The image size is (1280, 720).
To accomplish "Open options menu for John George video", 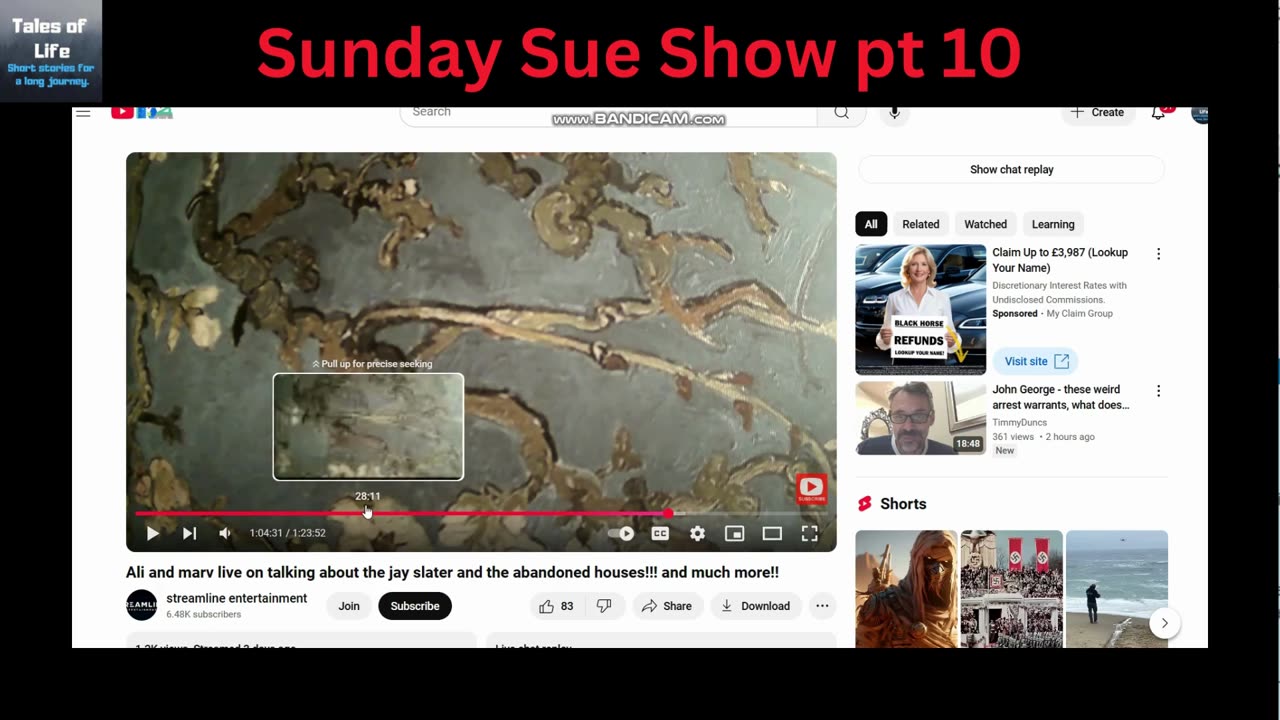I will [1159, 391].
